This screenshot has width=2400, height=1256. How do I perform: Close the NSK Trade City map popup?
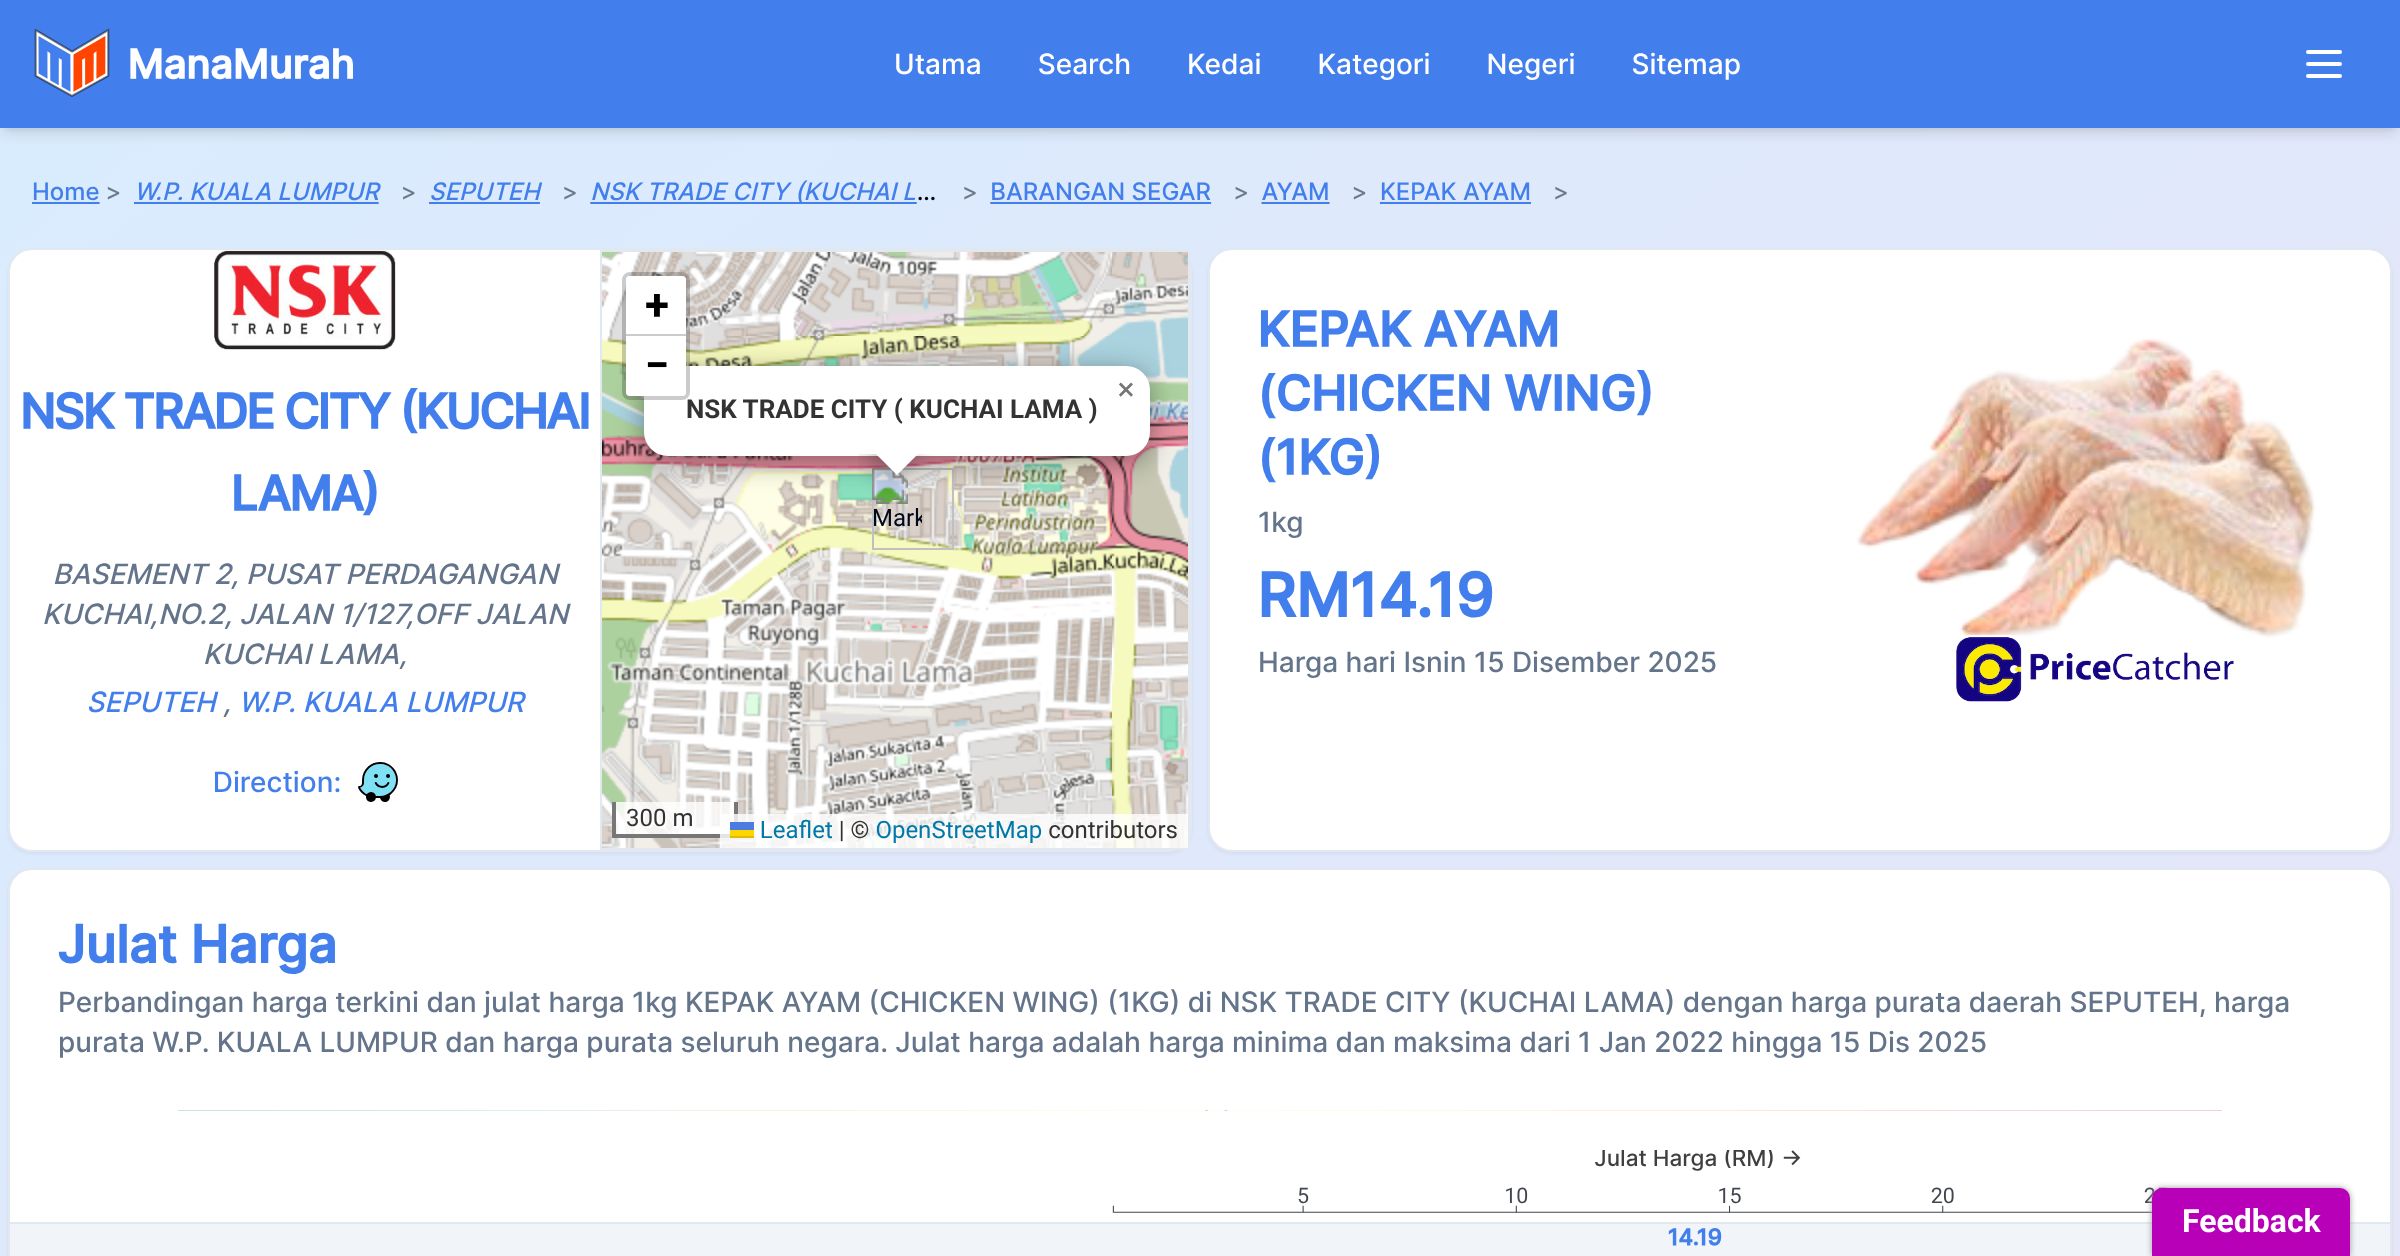coord(1125,390)
